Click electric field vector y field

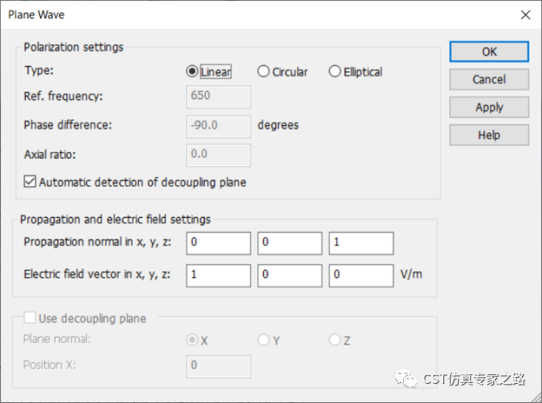(290, 275)
